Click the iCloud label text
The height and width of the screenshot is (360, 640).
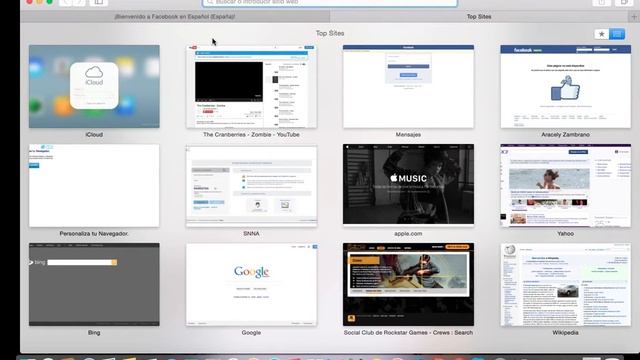pyautogui.click(x=94, y=135)
